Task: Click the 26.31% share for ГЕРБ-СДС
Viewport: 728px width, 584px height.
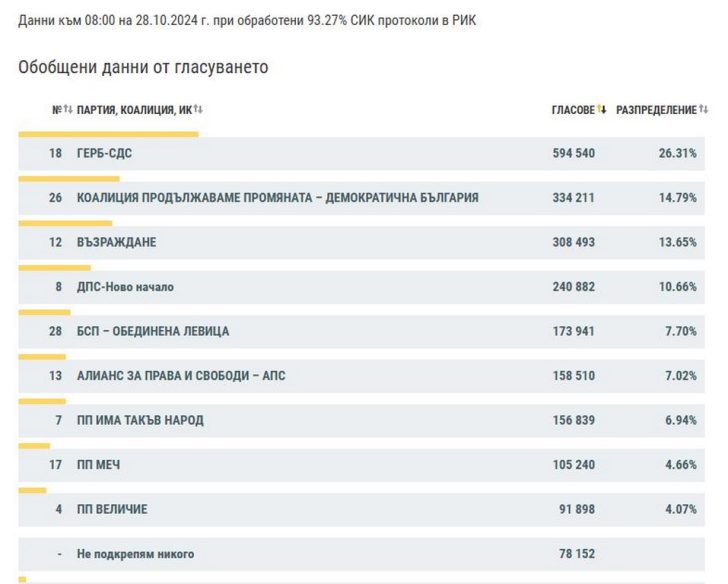Action: coord(679,154)
